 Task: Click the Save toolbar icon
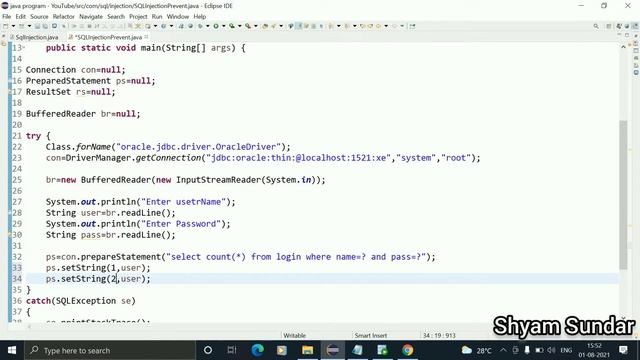tap(37, 26)
